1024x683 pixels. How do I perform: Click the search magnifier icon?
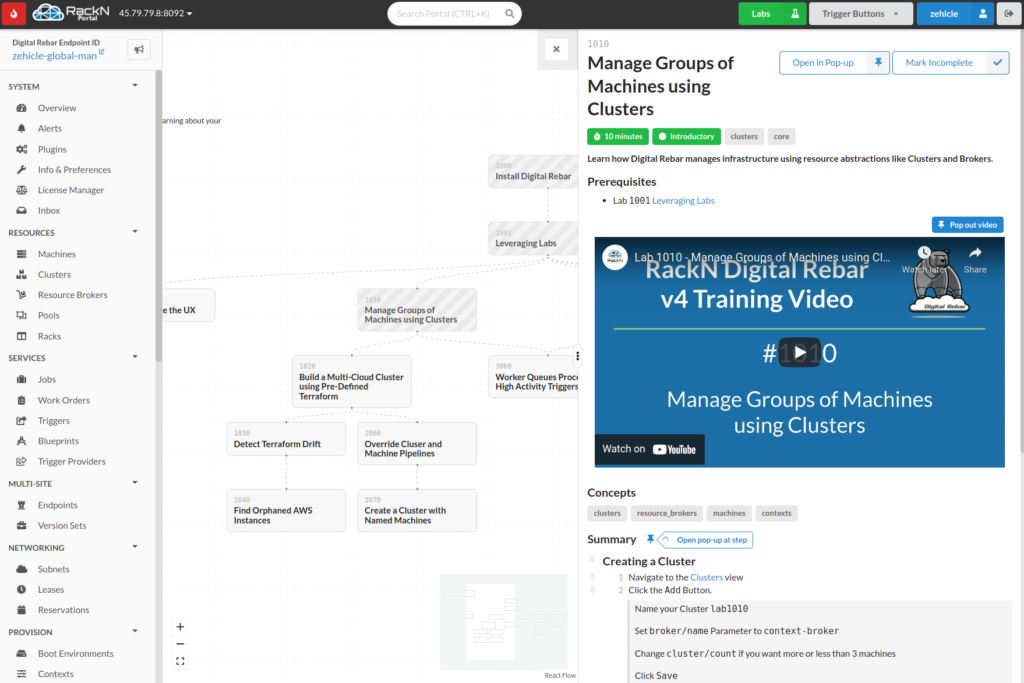pyautogui.click(x=509, y=14)
